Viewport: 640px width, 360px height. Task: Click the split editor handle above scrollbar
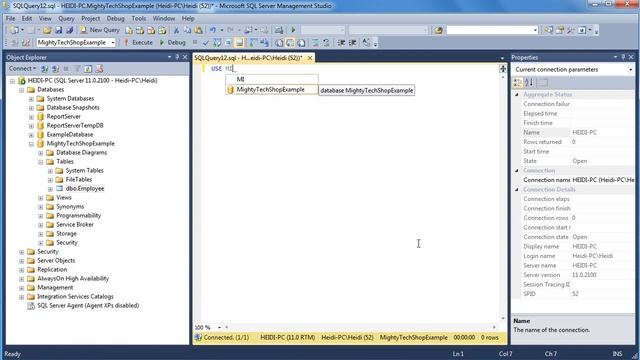point(503,69)
